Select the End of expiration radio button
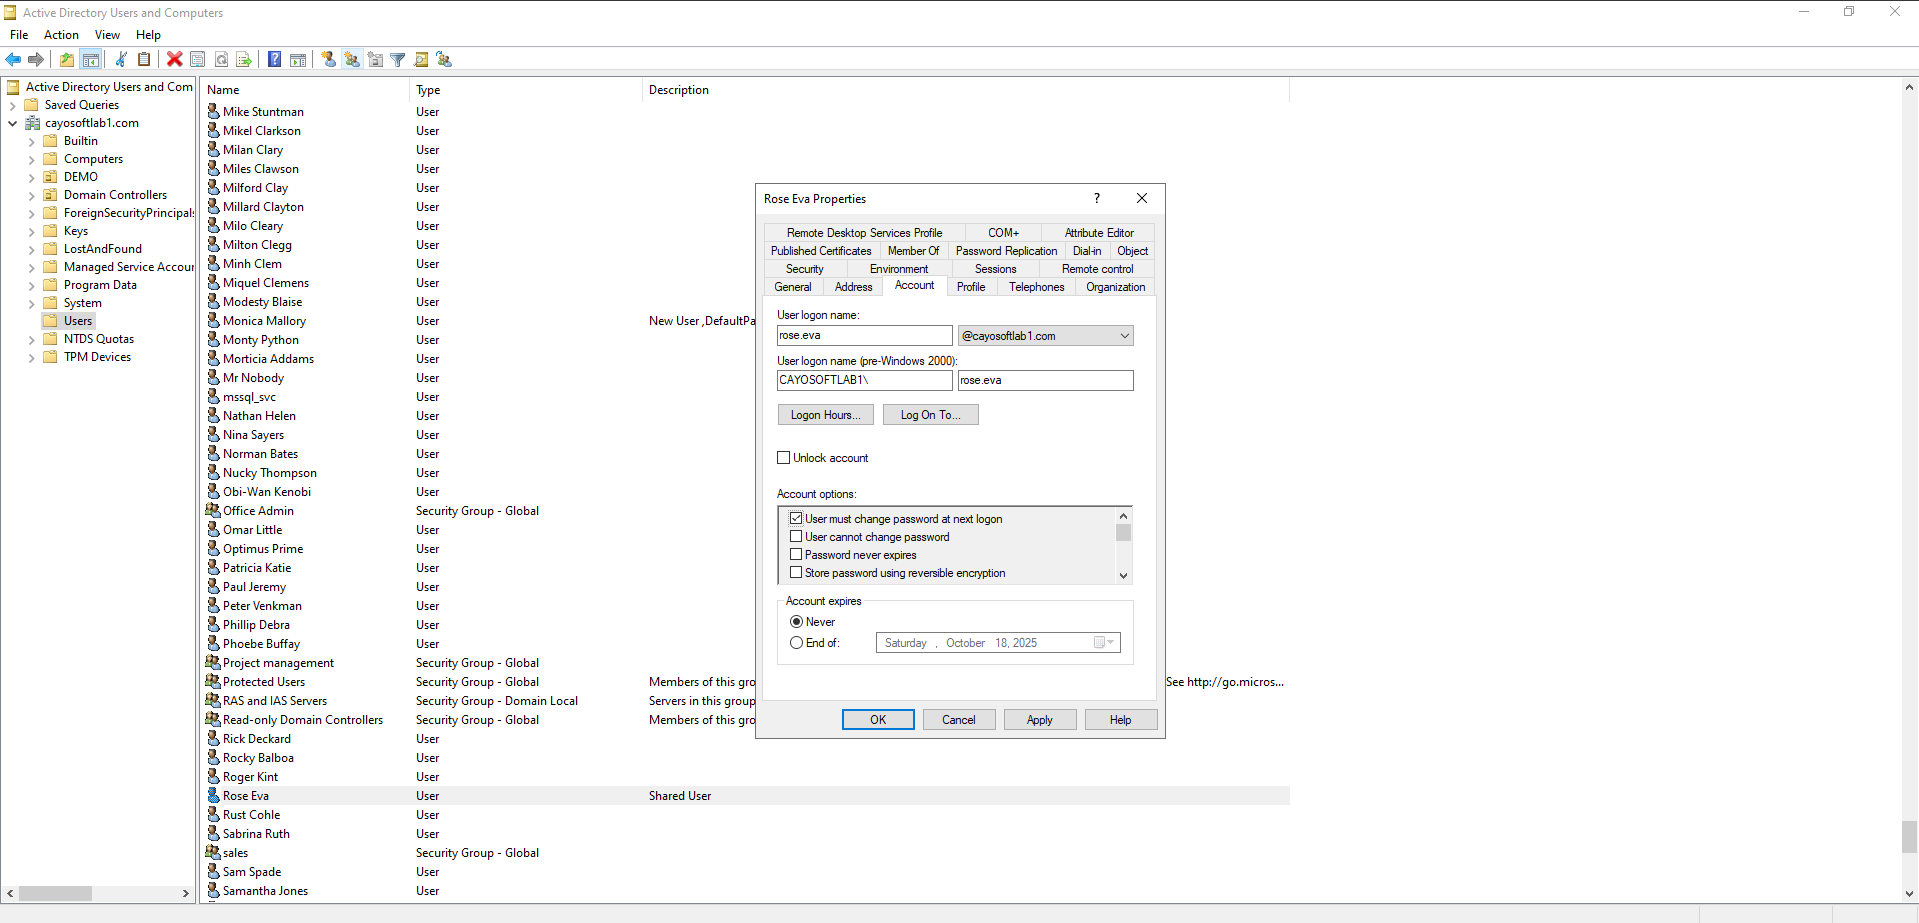The height and width of the screenshot is (923, 1919). click(x=797, y=643)
